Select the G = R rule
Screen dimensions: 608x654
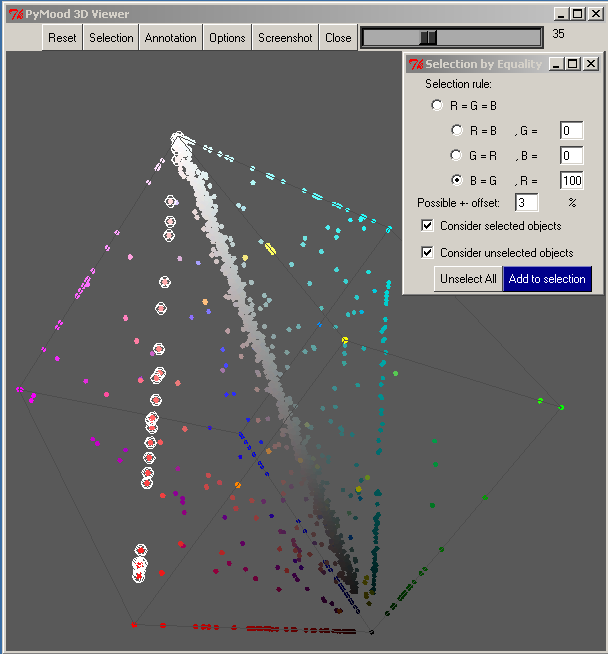[x=457, y=155]
